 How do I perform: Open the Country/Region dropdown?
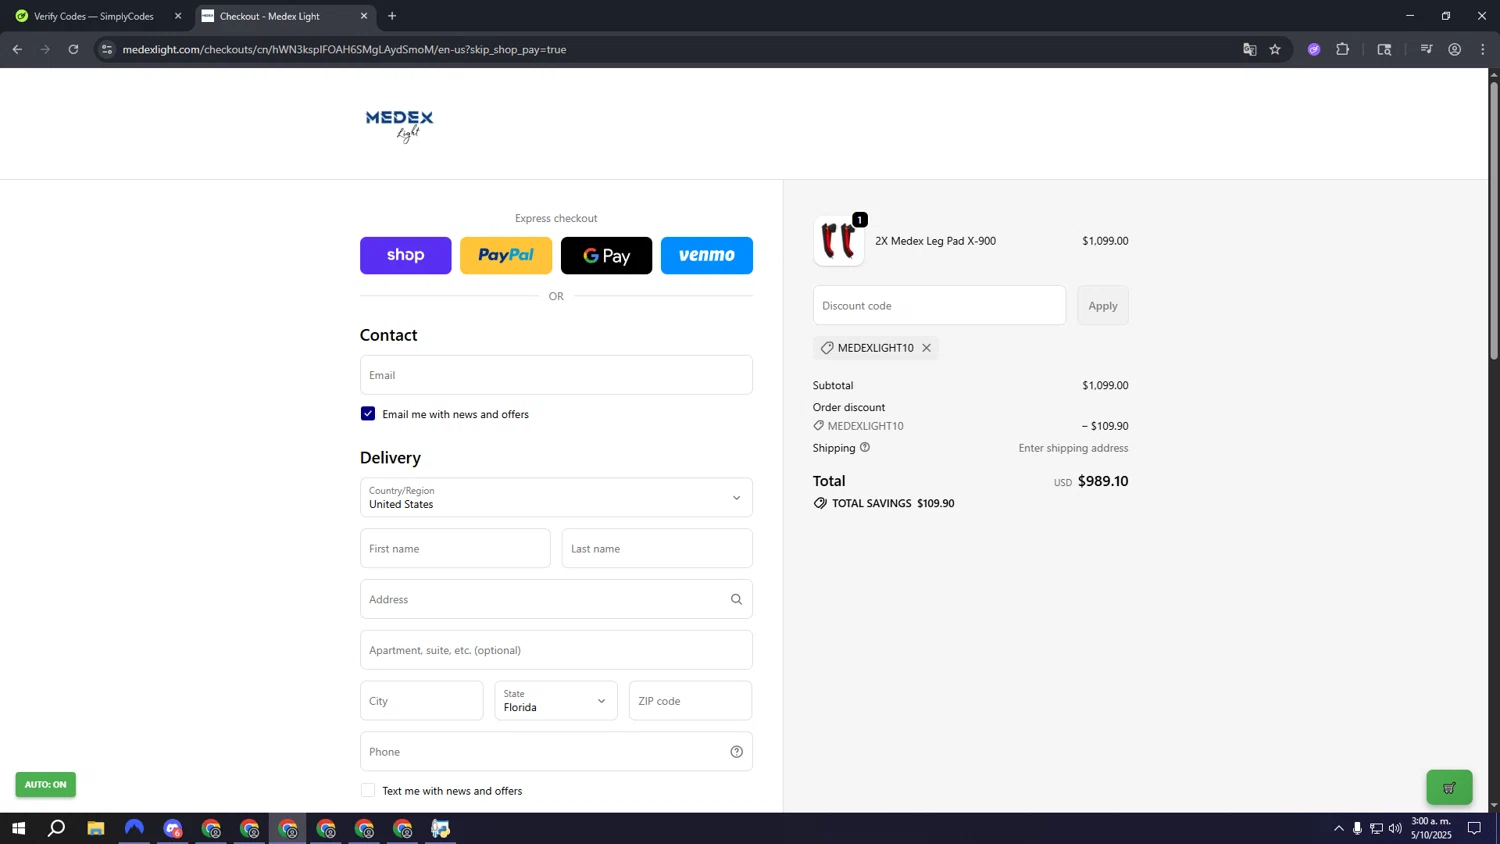(556, 498)
